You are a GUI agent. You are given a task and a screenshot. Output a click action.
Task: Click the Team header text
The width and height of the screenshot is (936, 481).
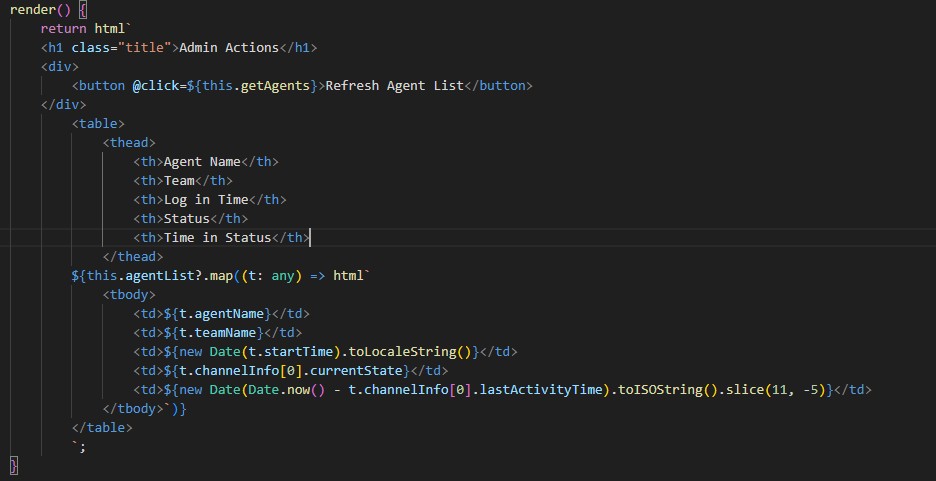click(179, 181)
